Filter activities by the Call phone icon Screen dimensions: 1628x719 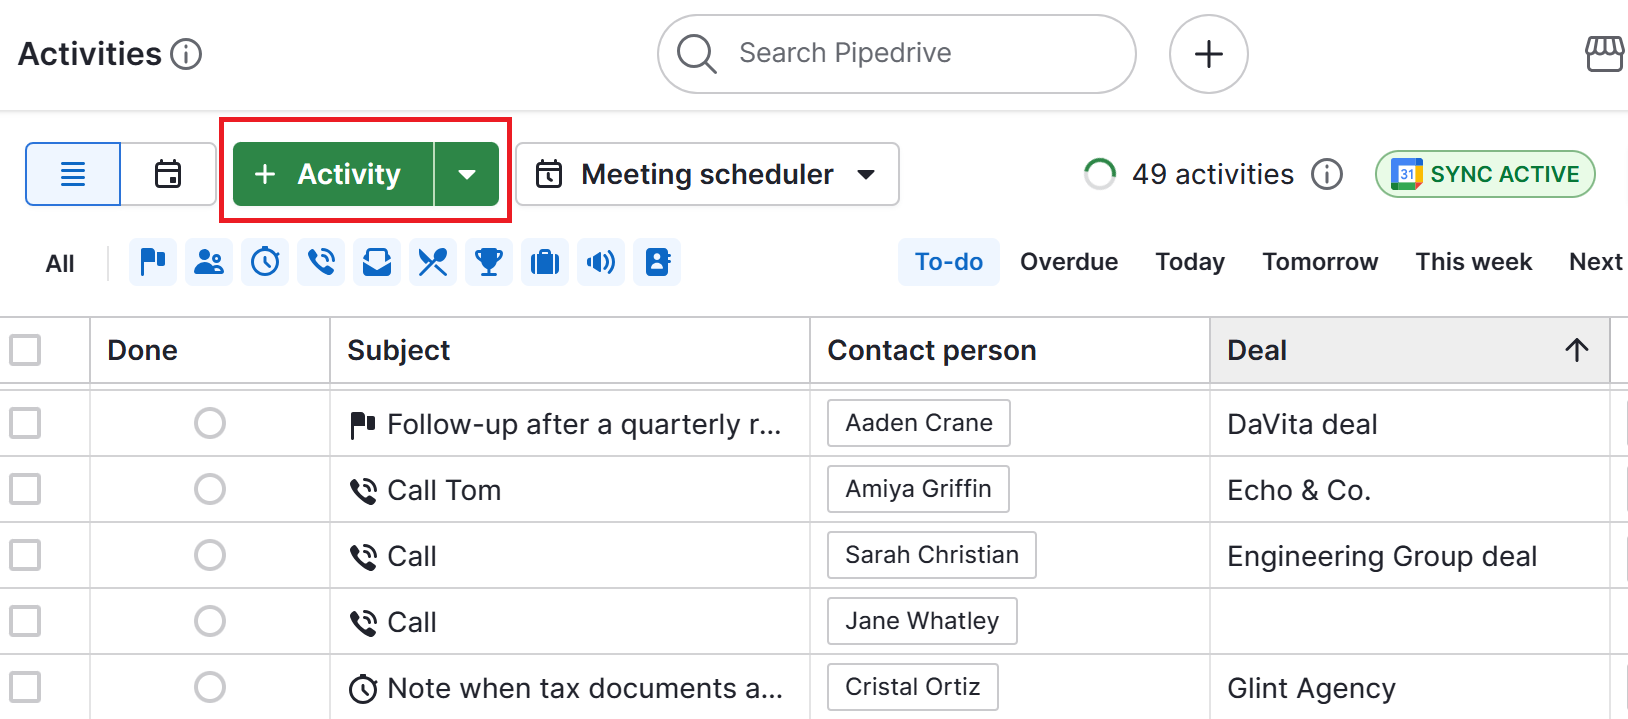pos(321,262)
